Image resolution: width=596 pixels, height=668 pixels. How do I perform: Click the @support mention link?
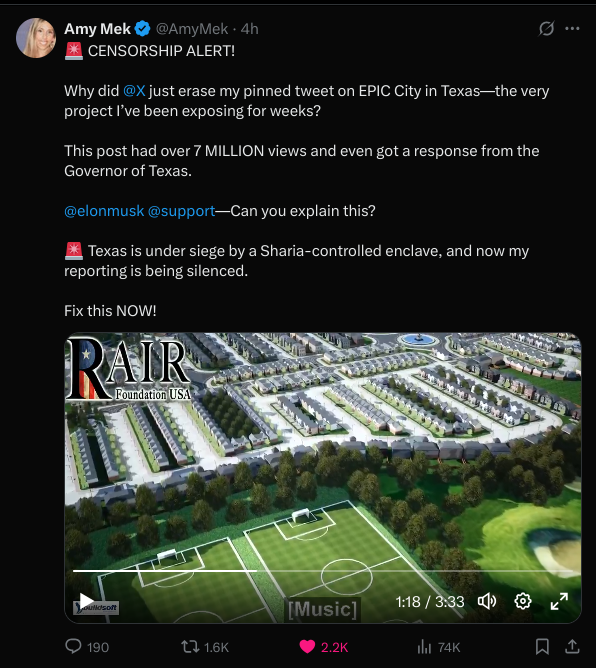(181, 211)
